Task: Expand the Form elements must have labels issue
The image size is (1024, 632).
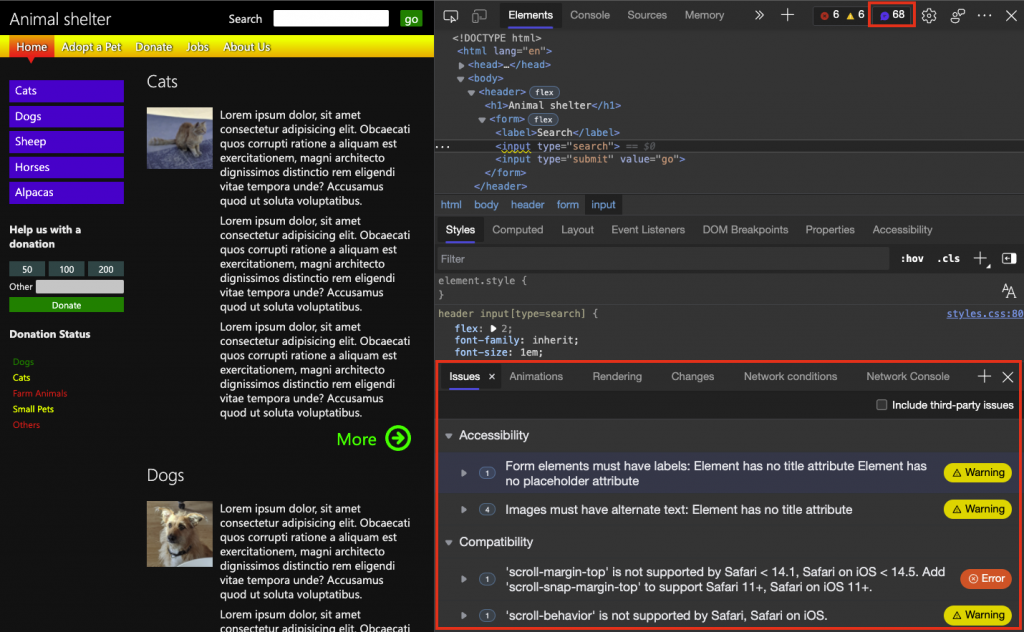Action: tap(464, 473)
